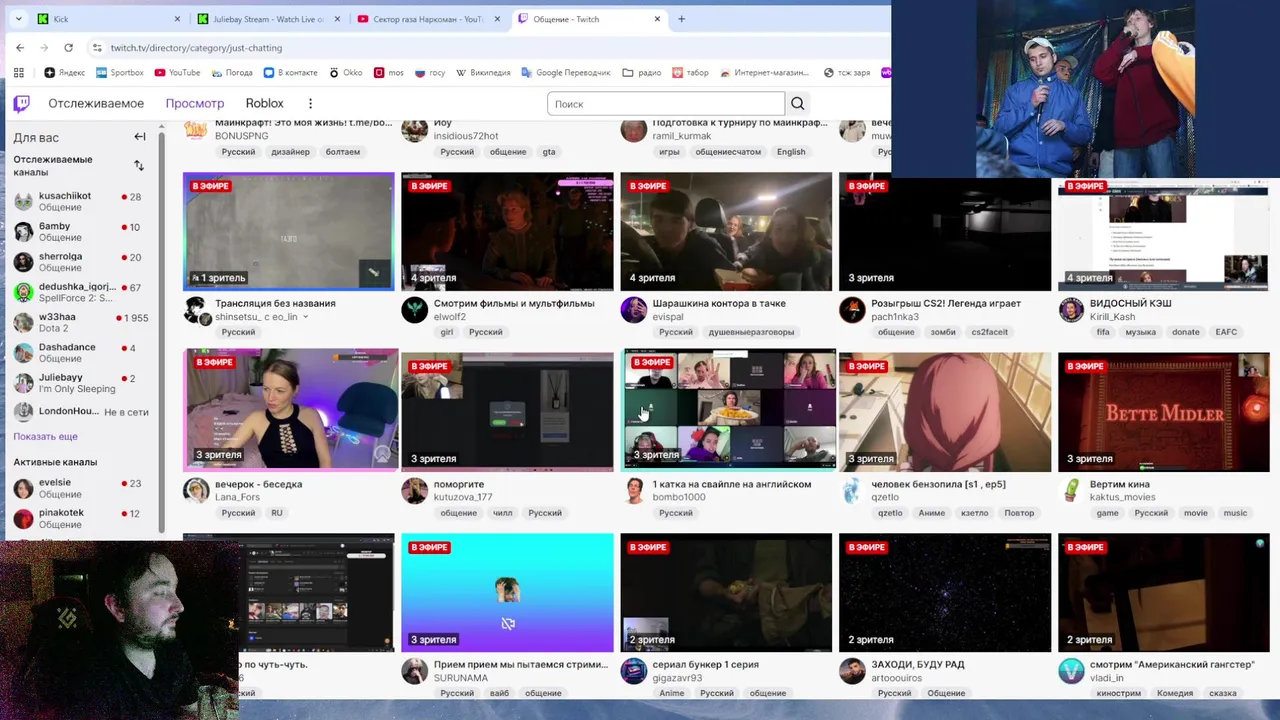Open kusachiikot channel in sidebar
The width and height of the screenshot is (1280, 720).
click(x=82, y=201)
